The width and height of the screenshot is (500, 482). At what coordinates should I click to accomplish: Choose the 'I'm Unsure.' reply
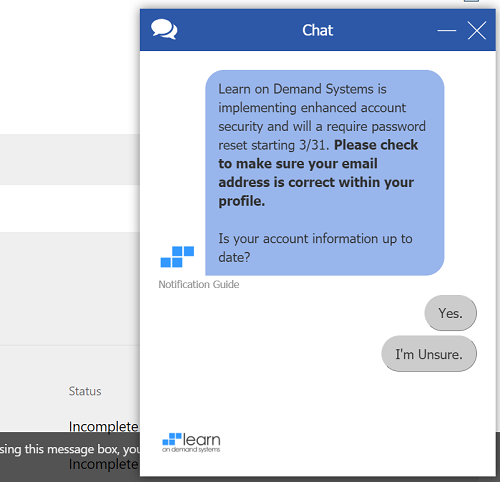pos(429,354)
